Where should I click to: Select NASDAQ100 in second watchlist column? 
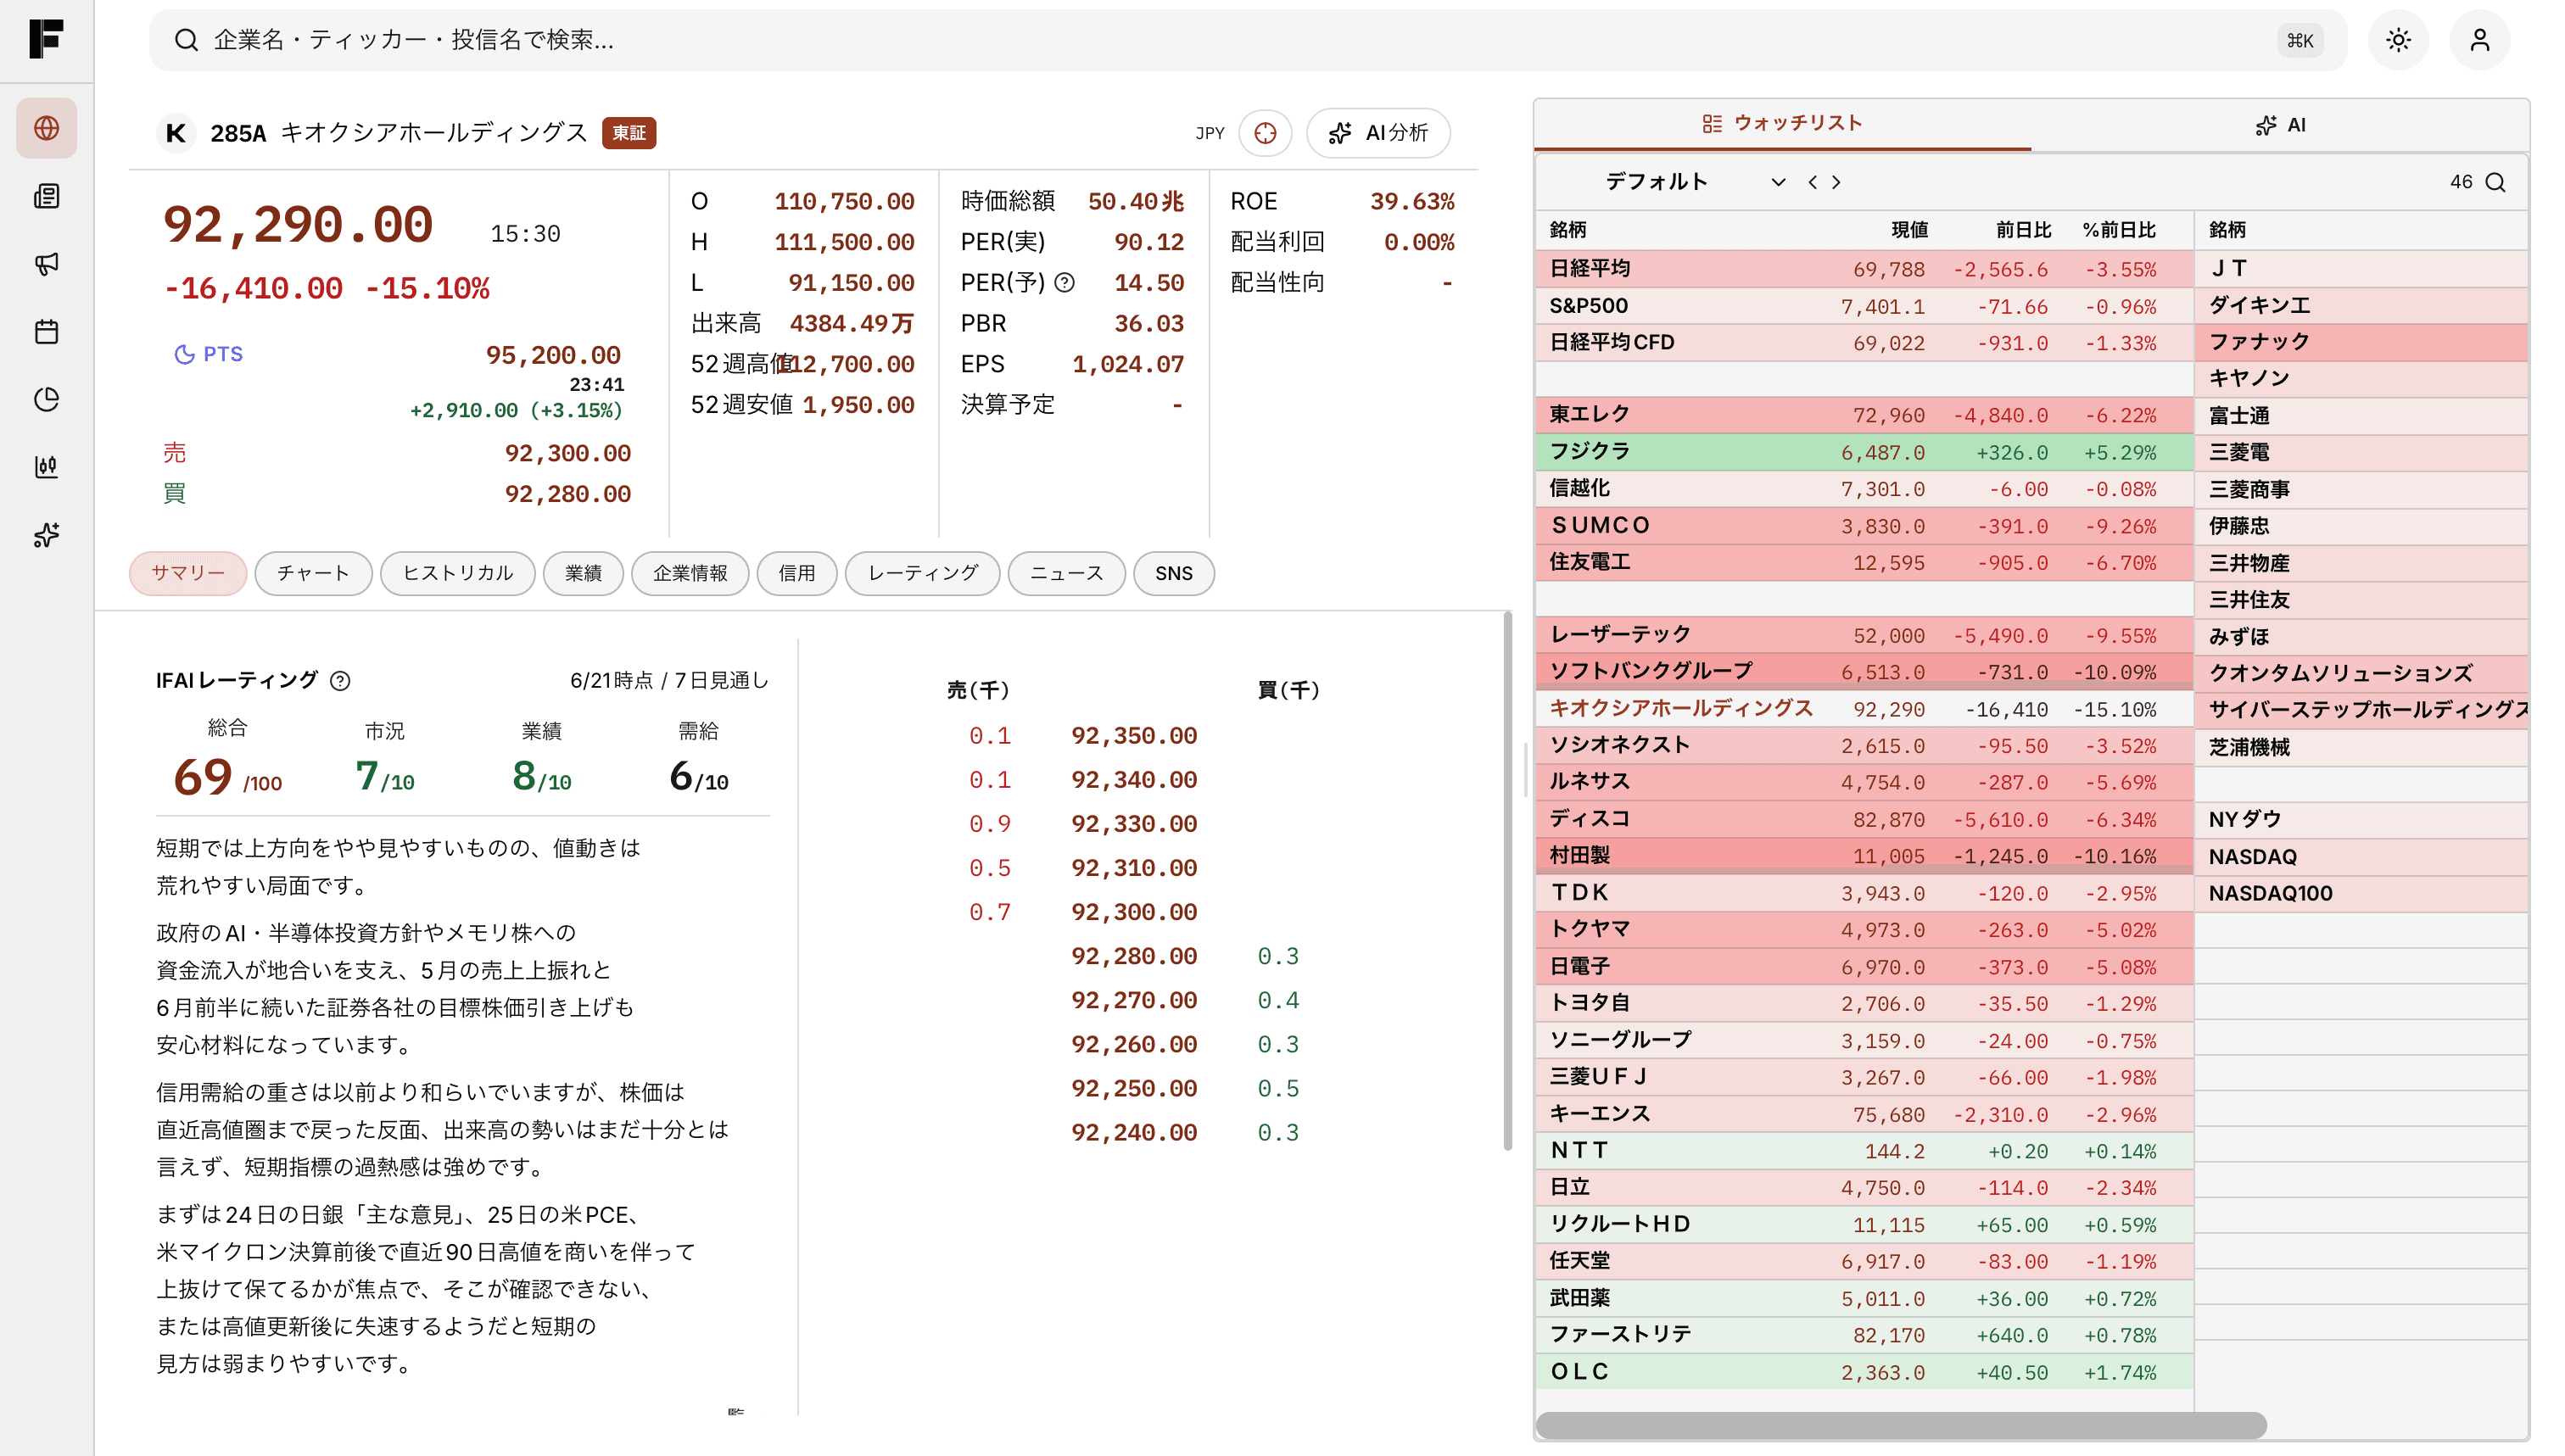pos(2362,893)
